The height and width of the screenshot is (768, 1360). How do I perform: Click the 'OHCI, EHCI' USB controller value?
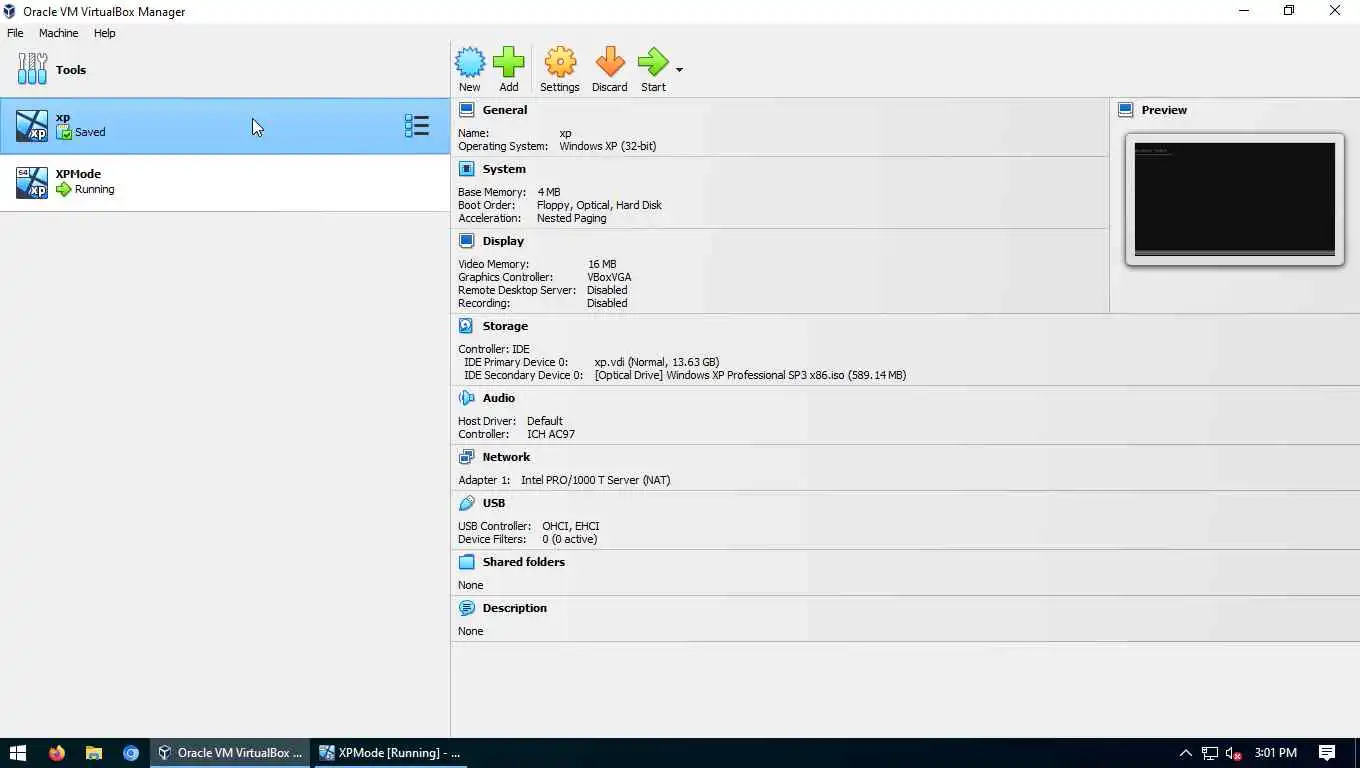click(x=571, y=526)
